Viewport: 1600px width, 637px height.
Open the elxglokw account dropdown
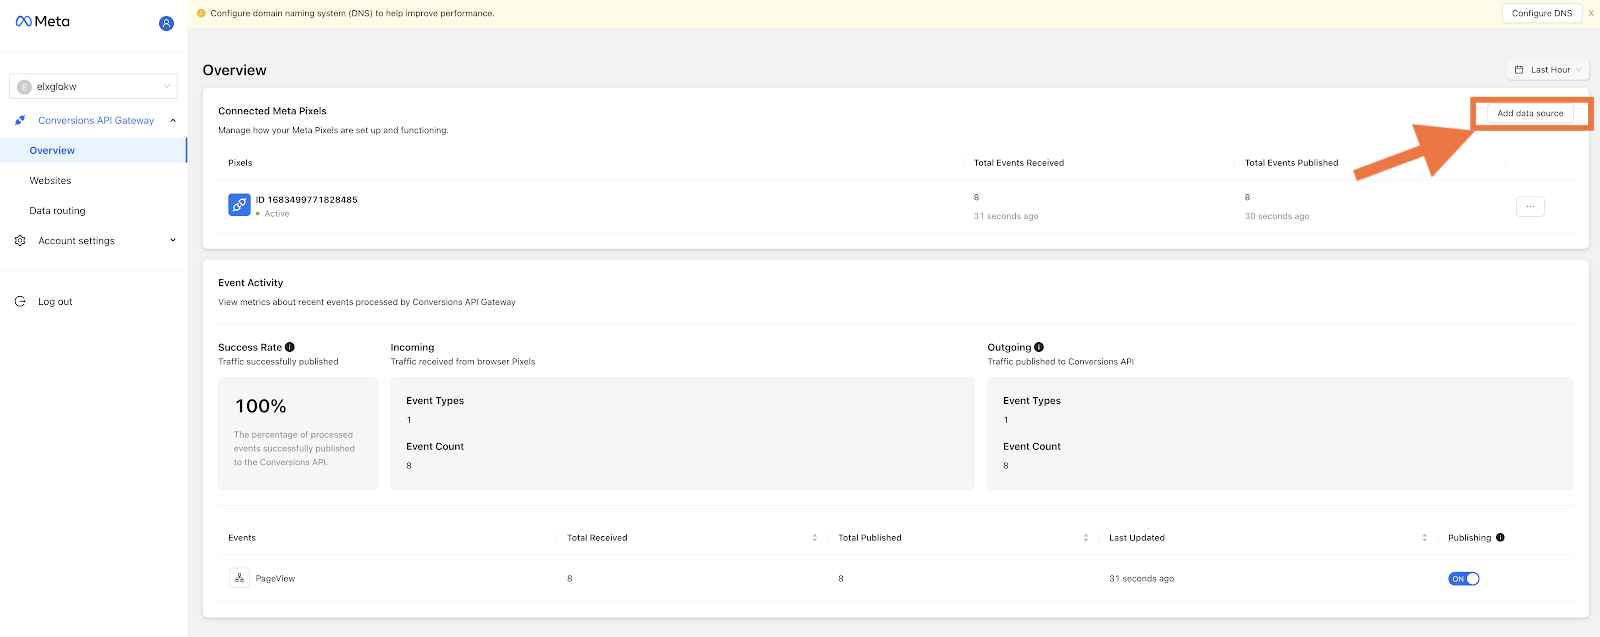point(93,86)
